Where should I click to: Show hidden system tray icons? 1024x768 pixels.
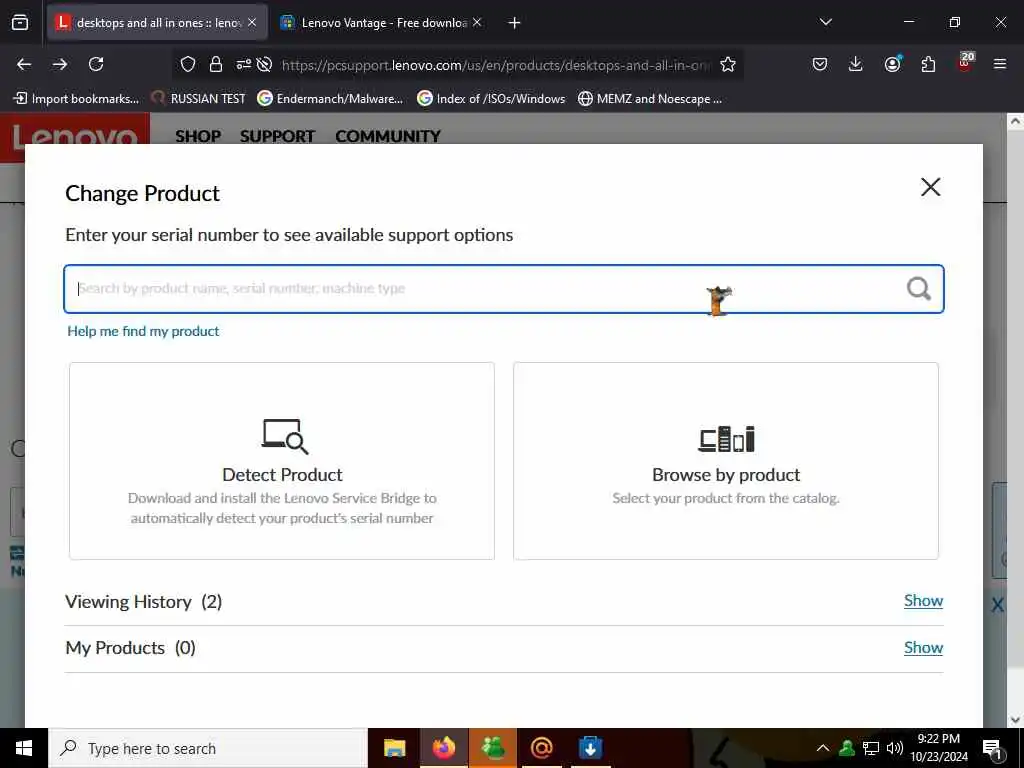823,748
